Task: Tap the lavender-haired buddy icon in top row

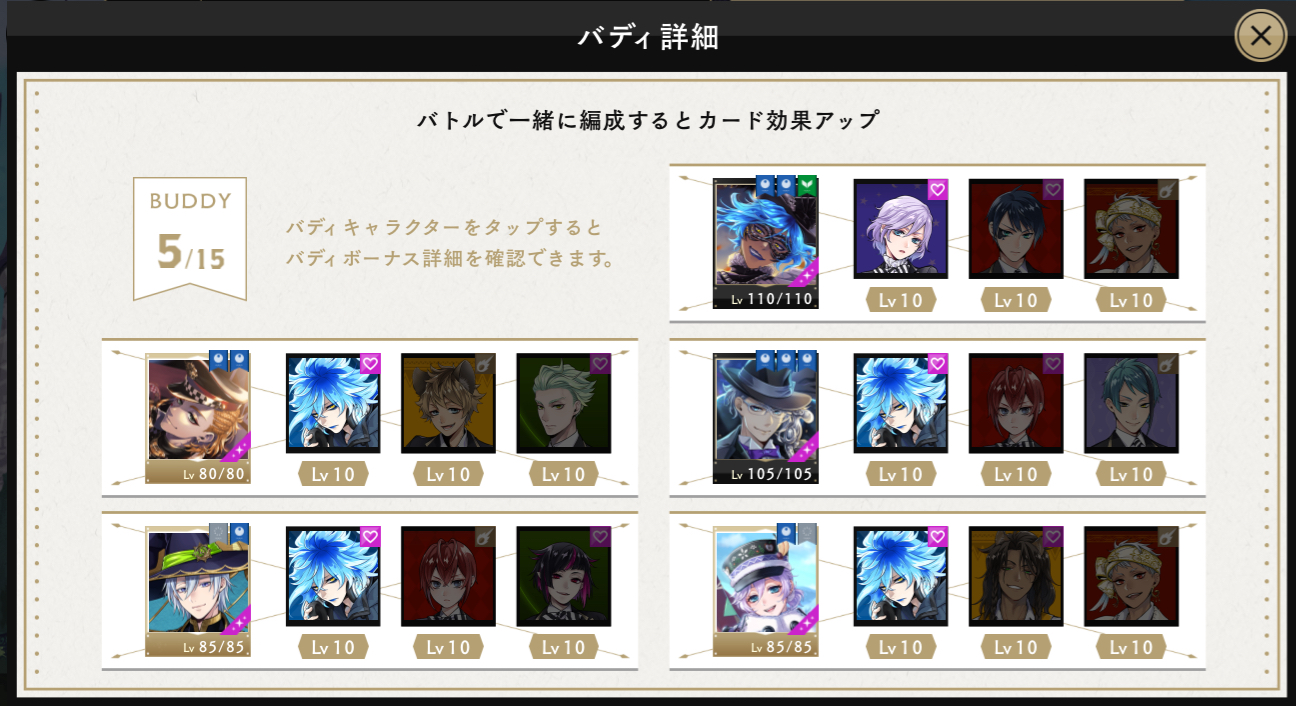Action: [x=900, y=229]
